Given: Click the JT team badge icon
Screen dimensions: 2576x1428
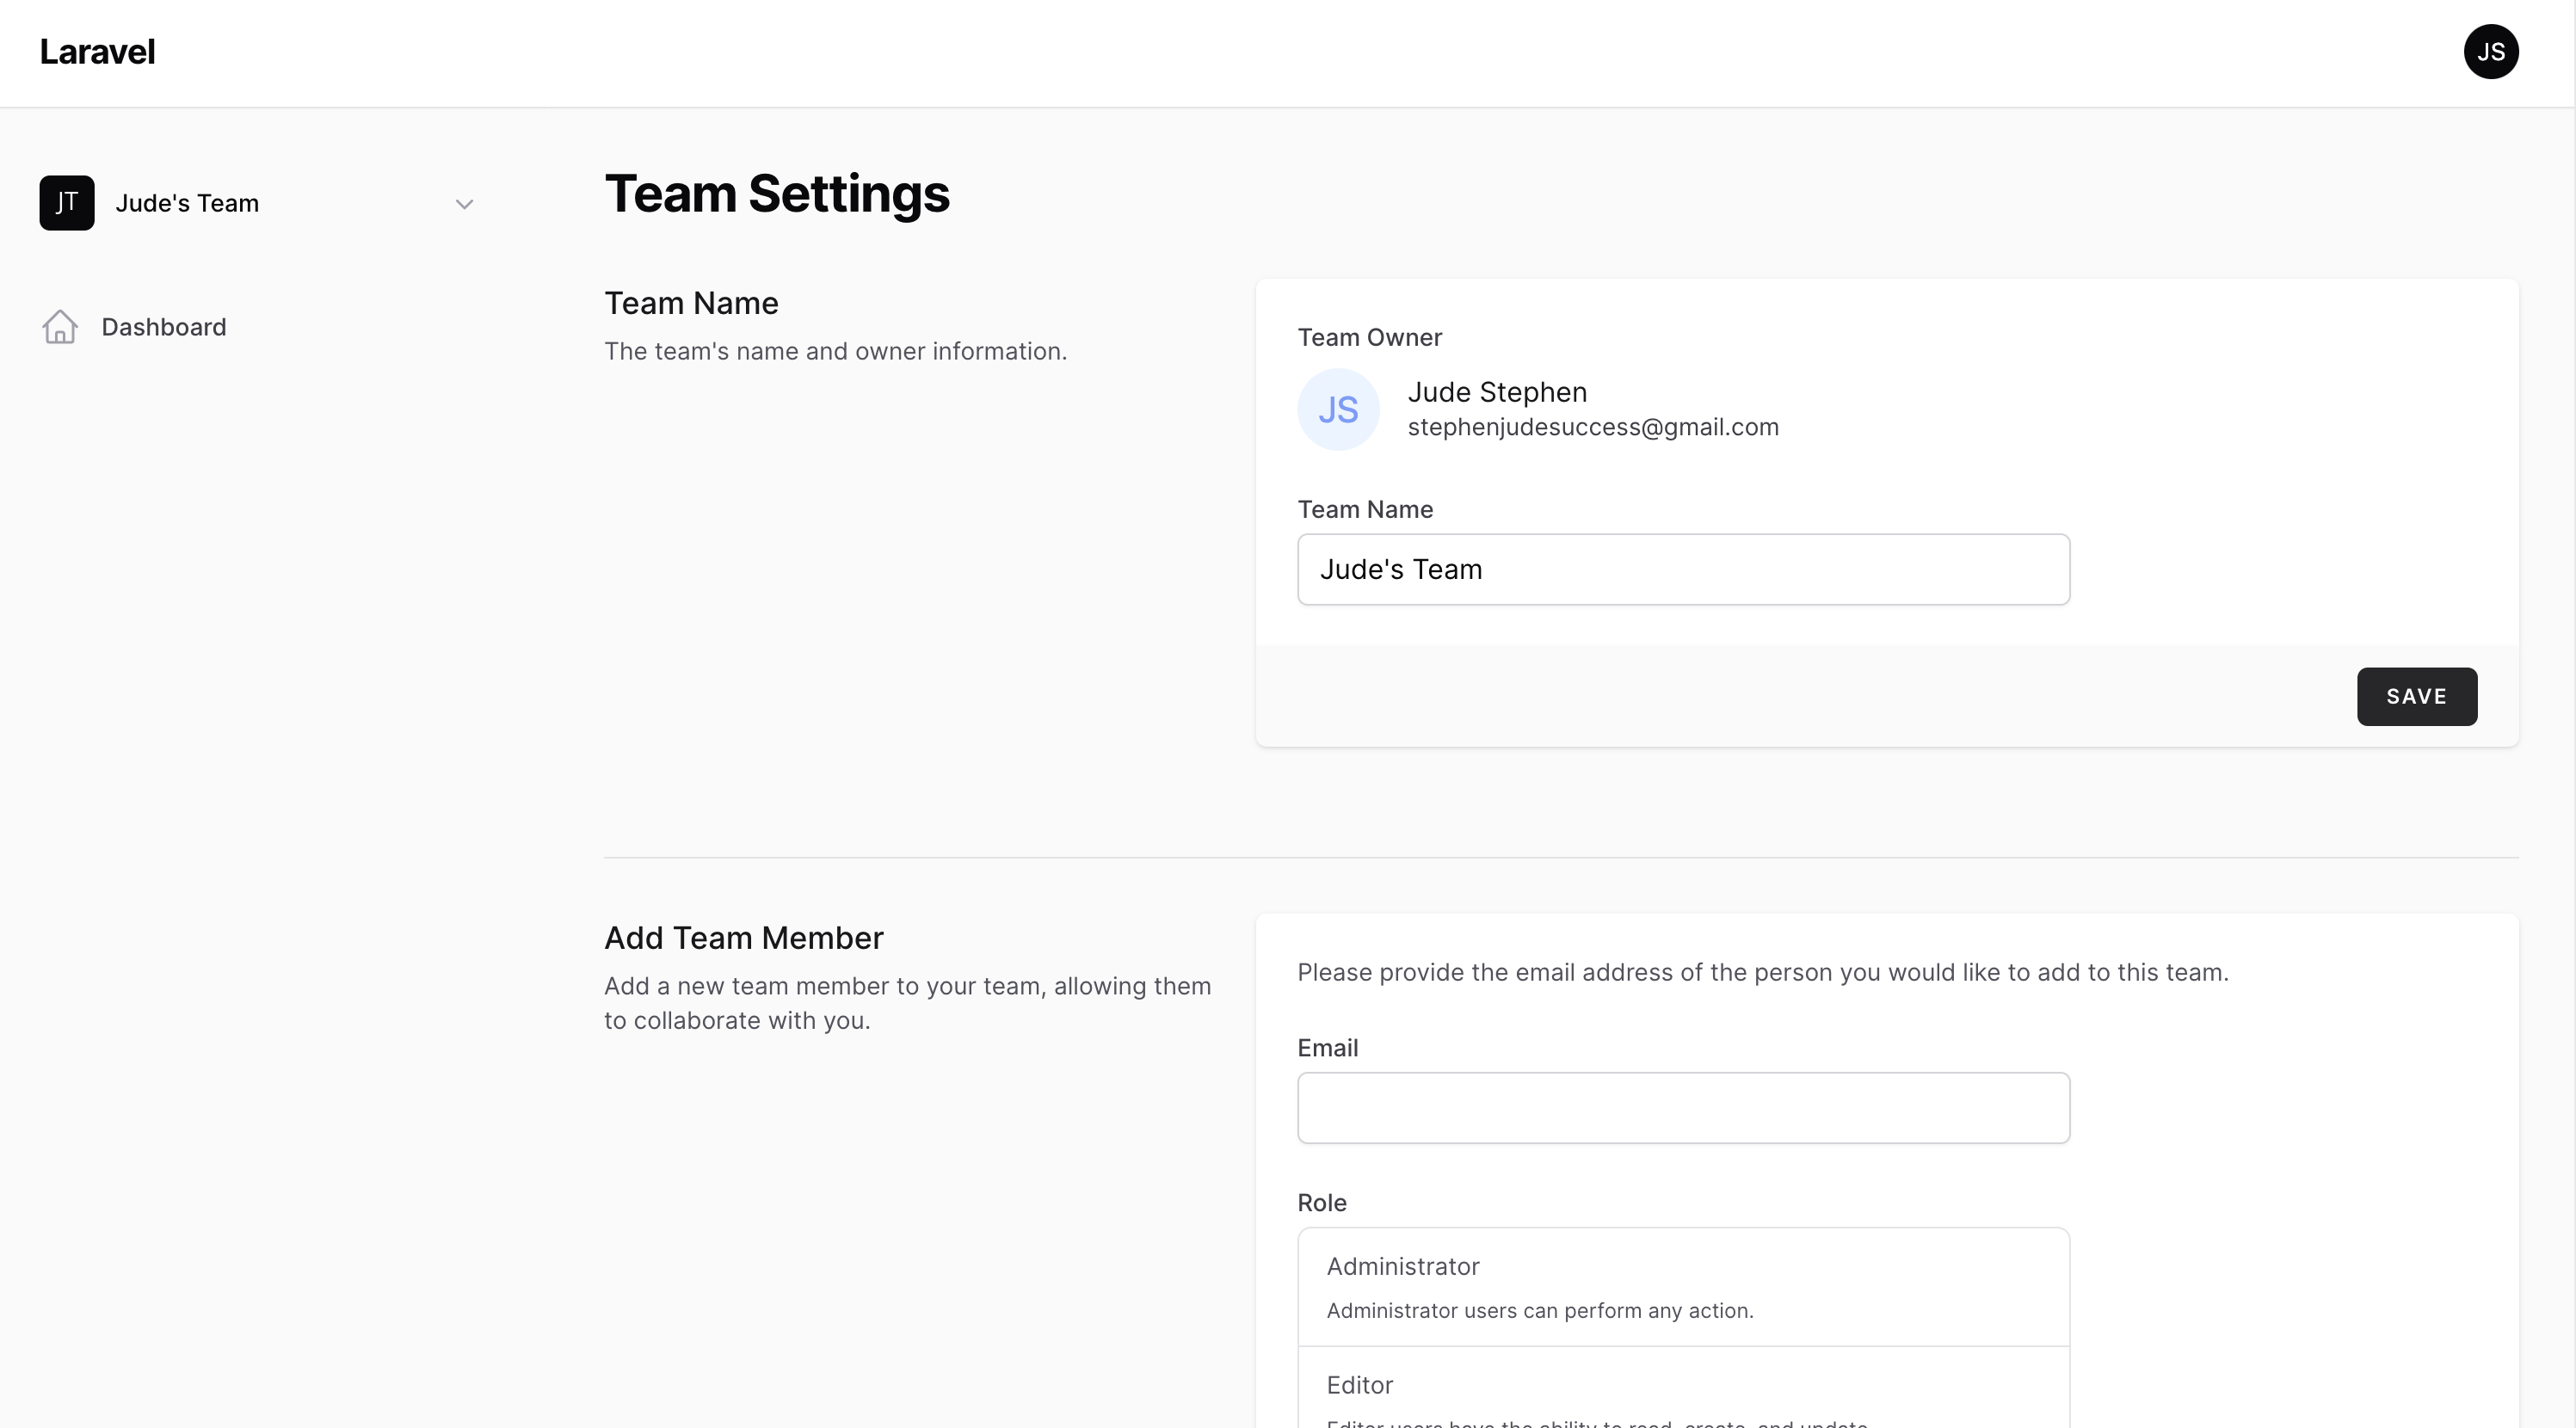Looking at the screenshot, I should pos(67,203).
